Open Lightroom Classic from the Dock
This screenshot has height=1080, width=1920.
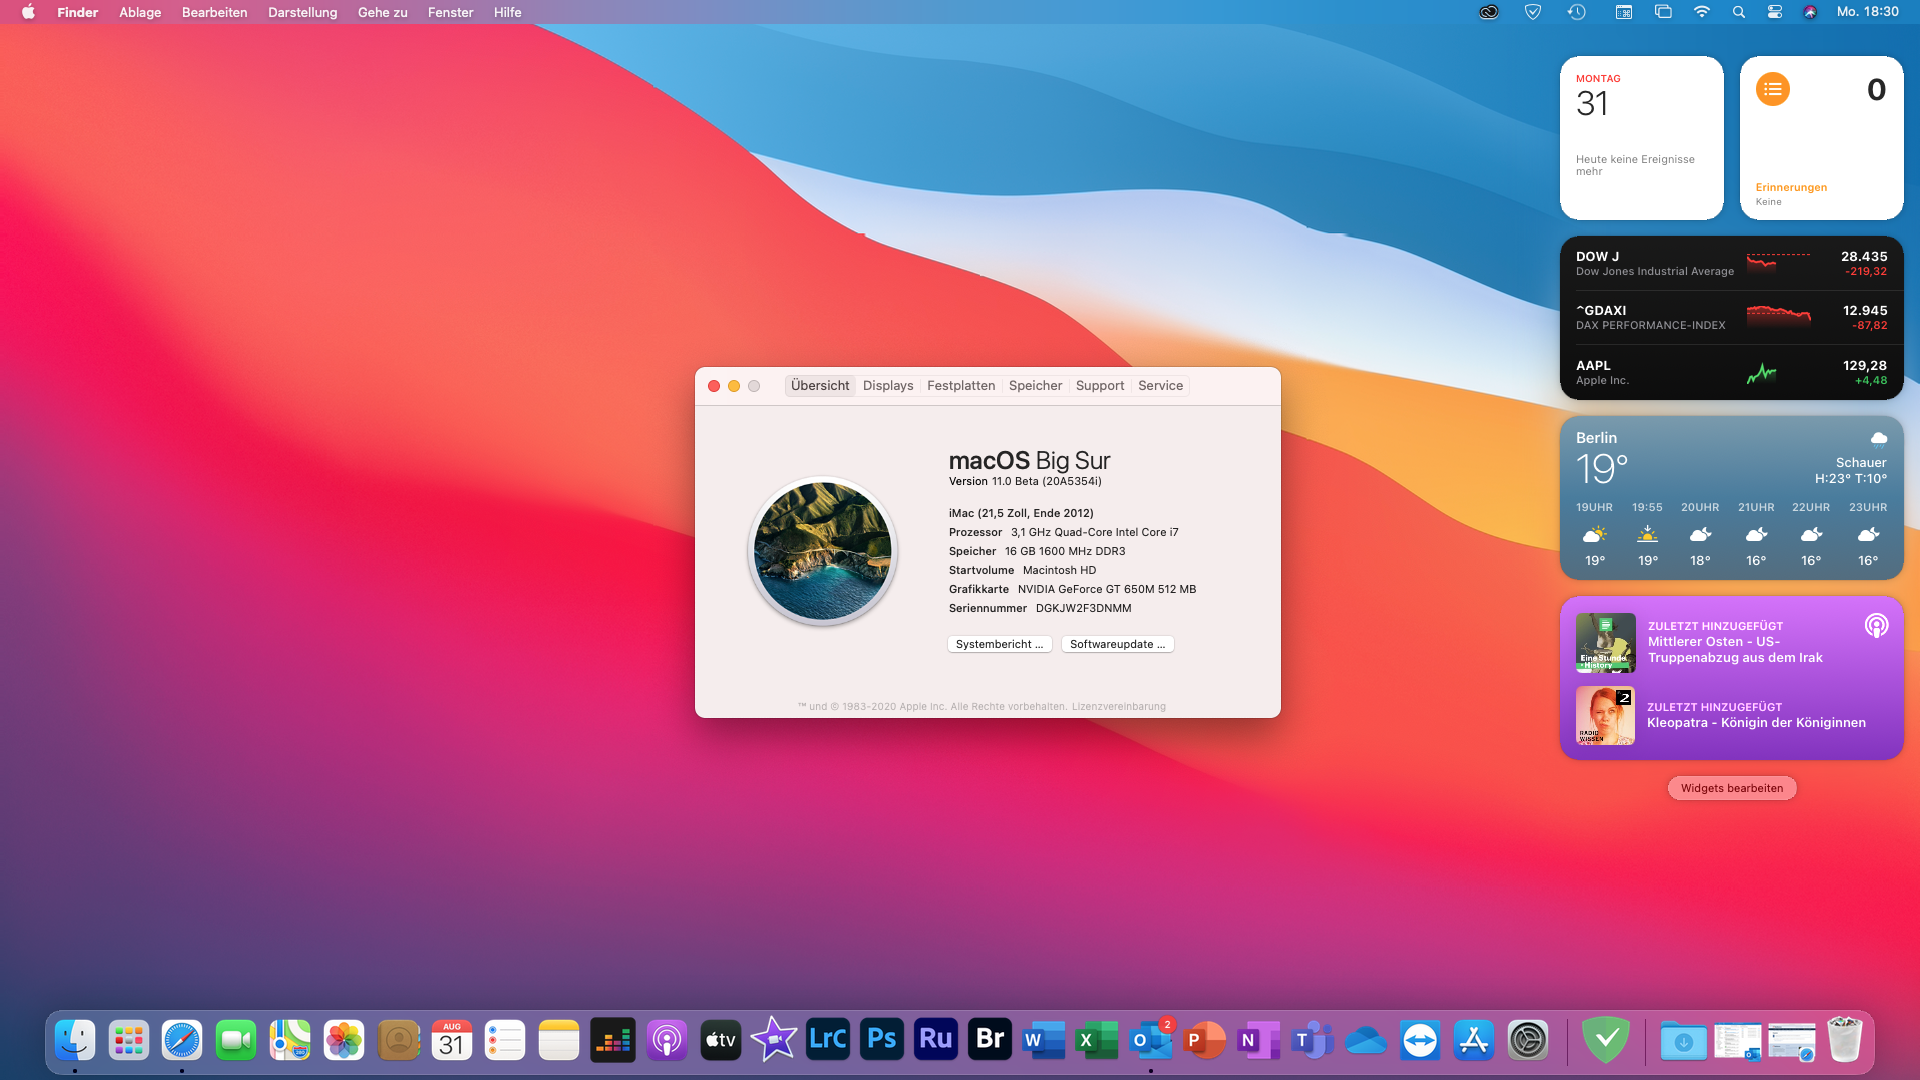pyautogui.click(x=827, y=1040)
